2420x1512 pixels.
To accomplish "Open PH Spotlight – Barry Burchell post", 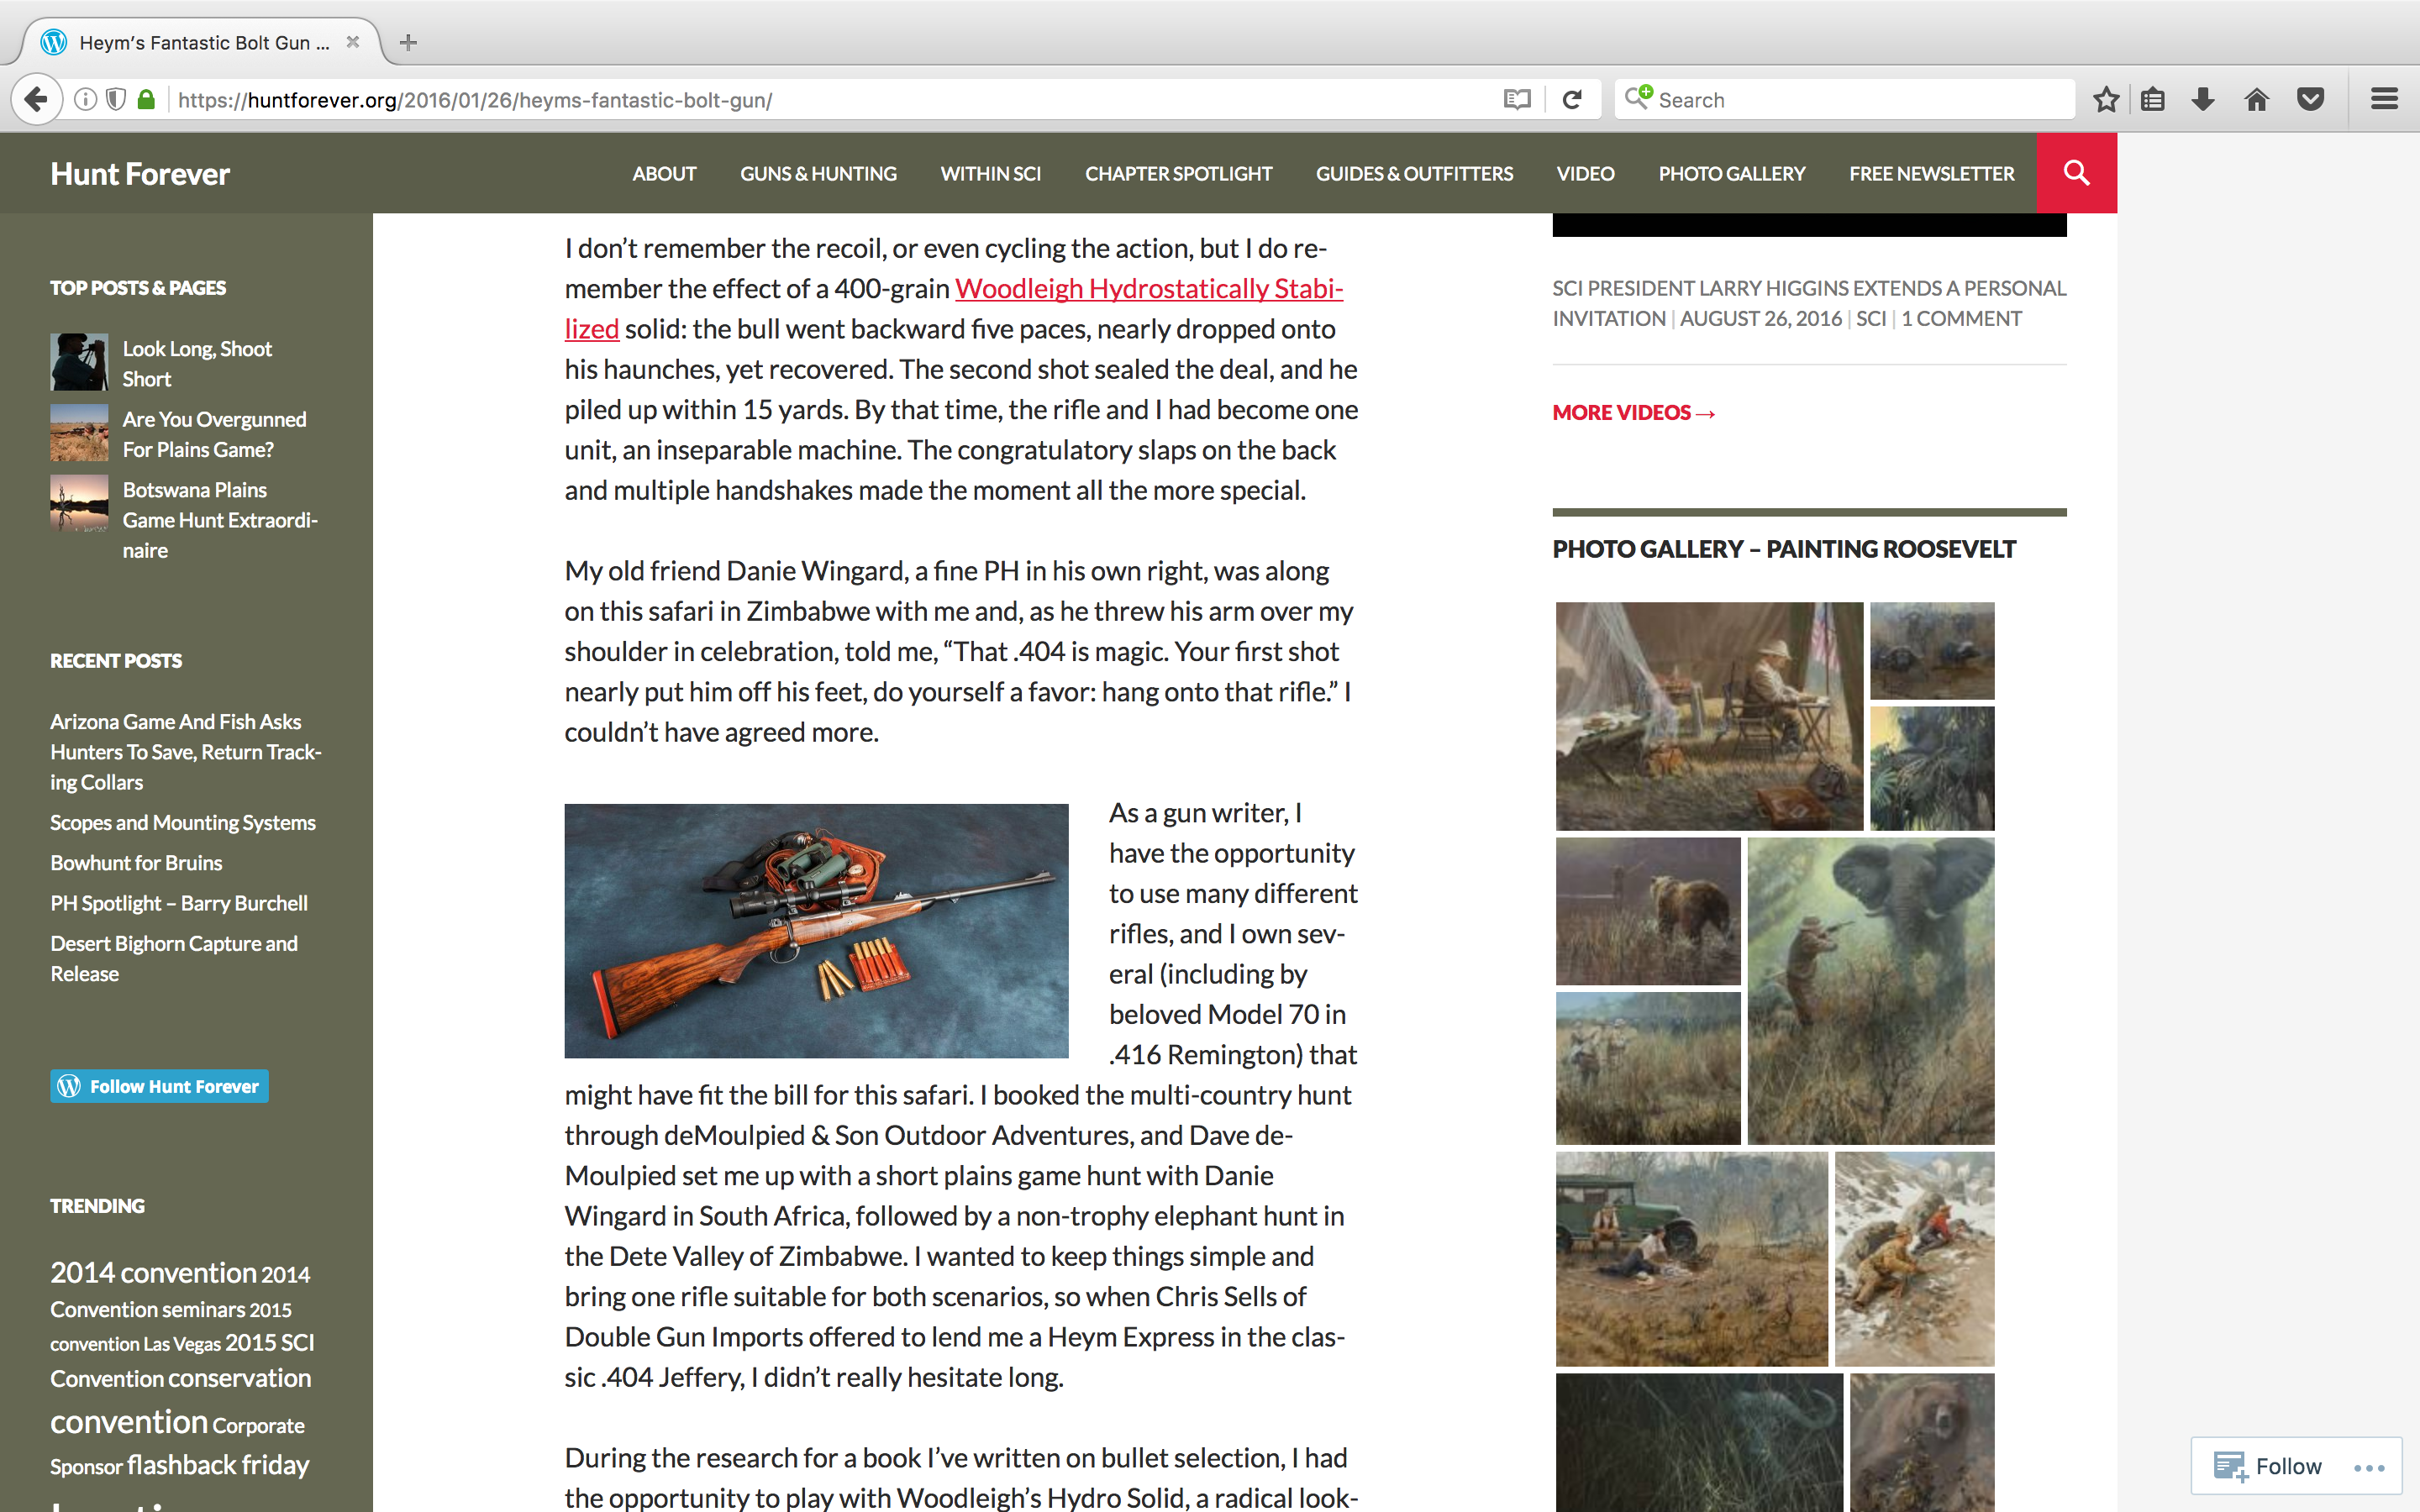I will [x=179, y=903].
